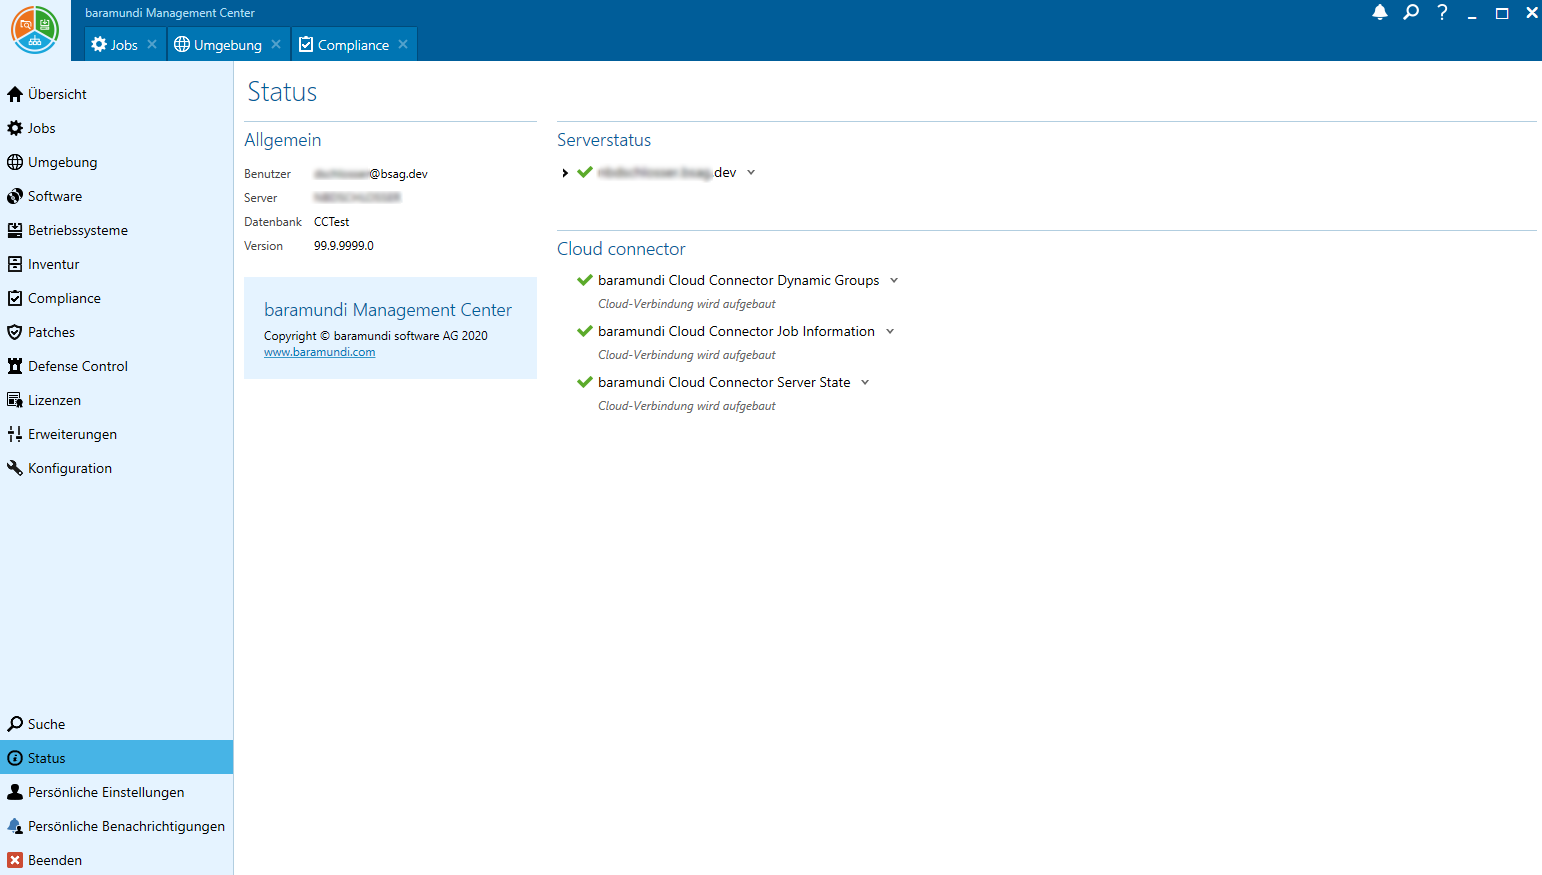Open Konfiguration with wrench icon
This screenshot has height=875, width=1542.
pyautogui.click(x=69, y=468)
